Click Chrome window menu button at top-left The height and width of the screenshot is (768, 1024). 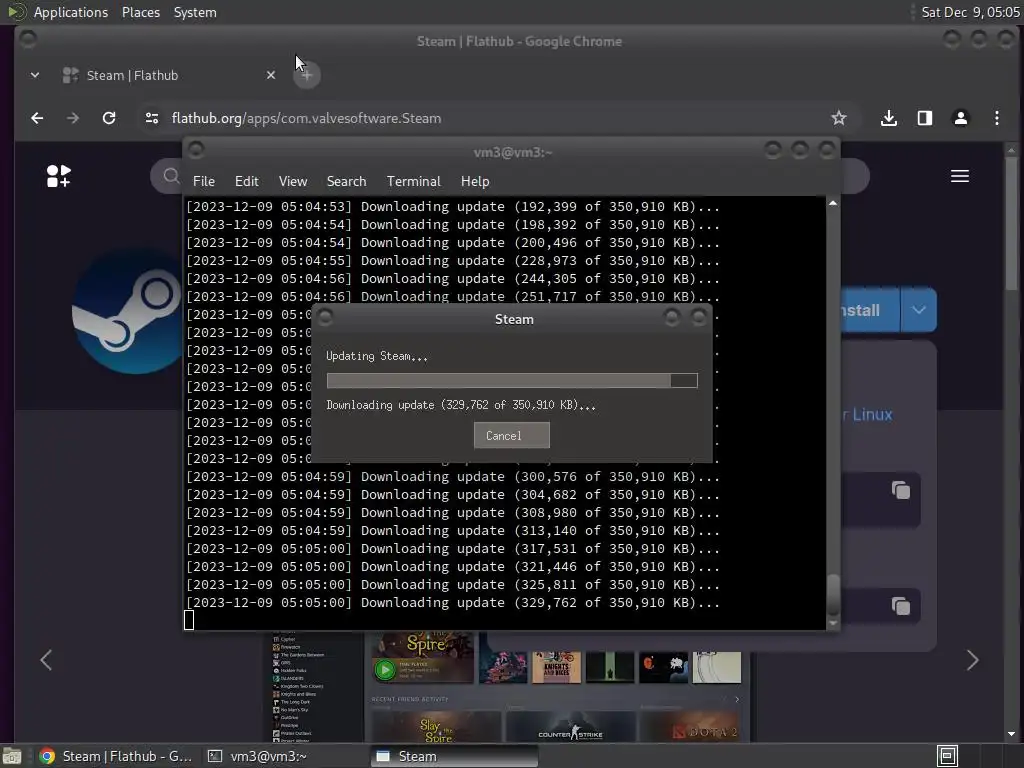point(27,40)
